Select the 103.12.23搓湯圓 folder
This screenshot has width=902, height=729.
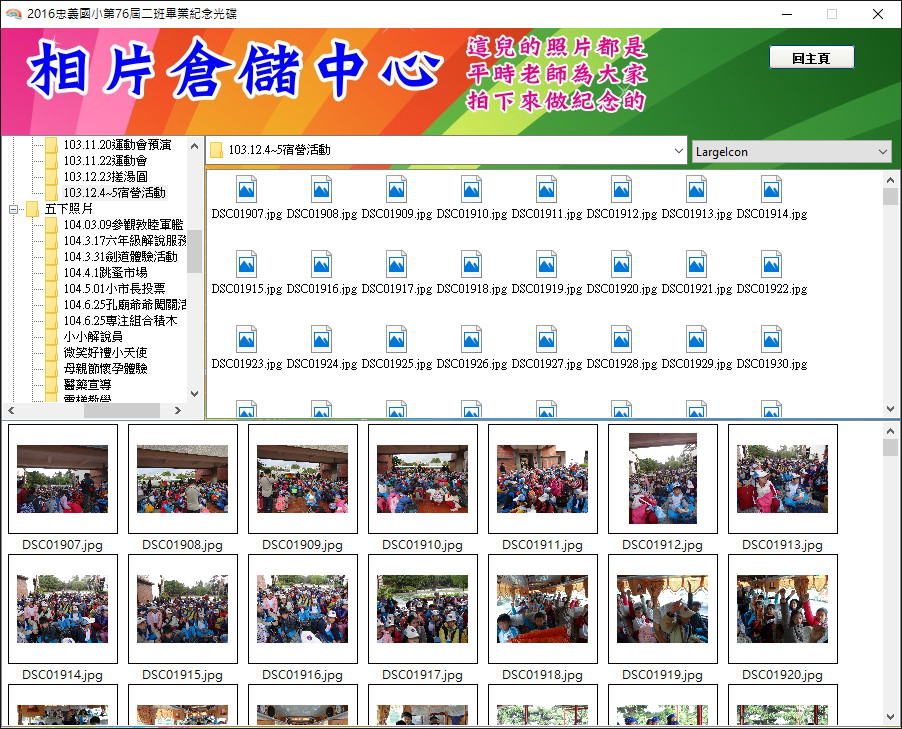105,177
